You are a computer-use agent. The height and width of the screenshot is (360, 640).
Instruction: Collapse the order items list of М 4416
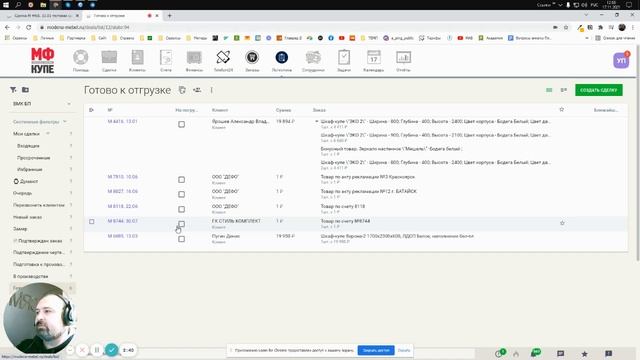(x=316, y=121)
